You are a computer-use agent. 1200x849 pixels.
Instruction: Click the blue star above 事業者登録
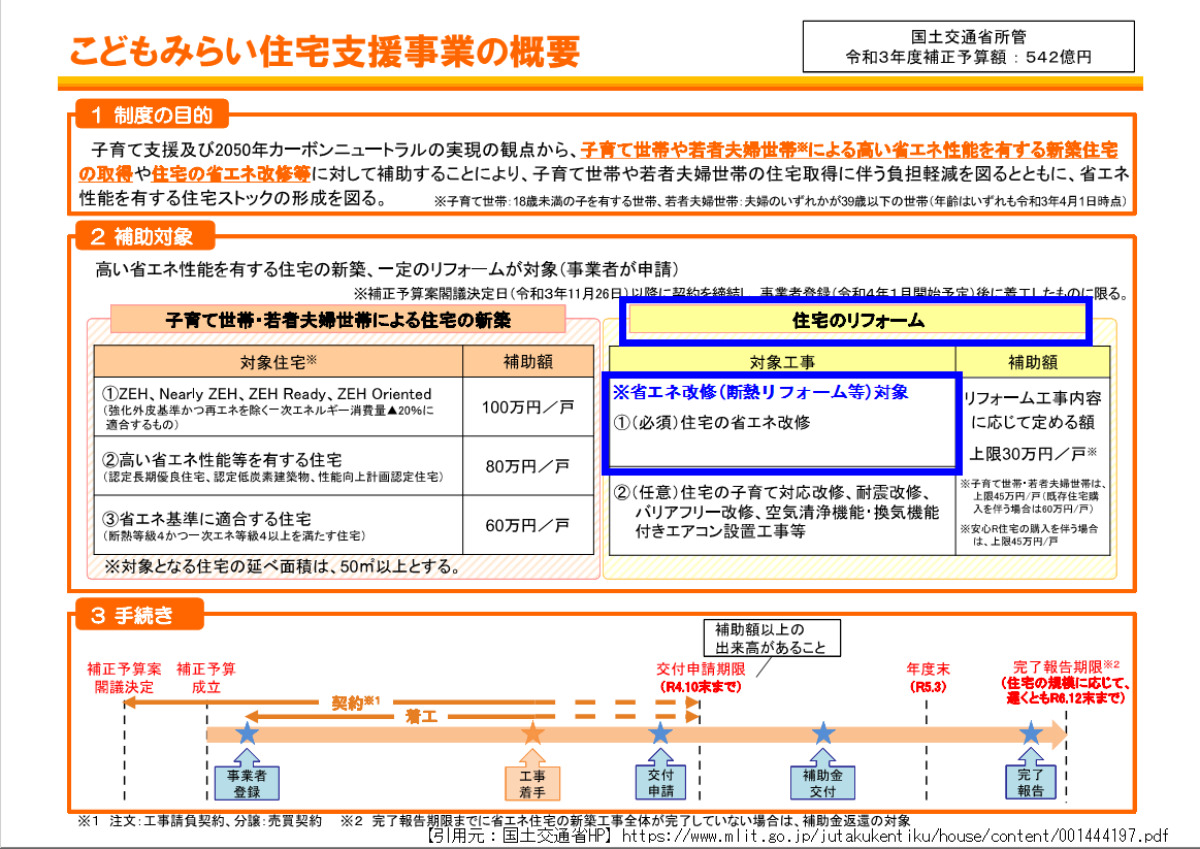tap(245, 733)
